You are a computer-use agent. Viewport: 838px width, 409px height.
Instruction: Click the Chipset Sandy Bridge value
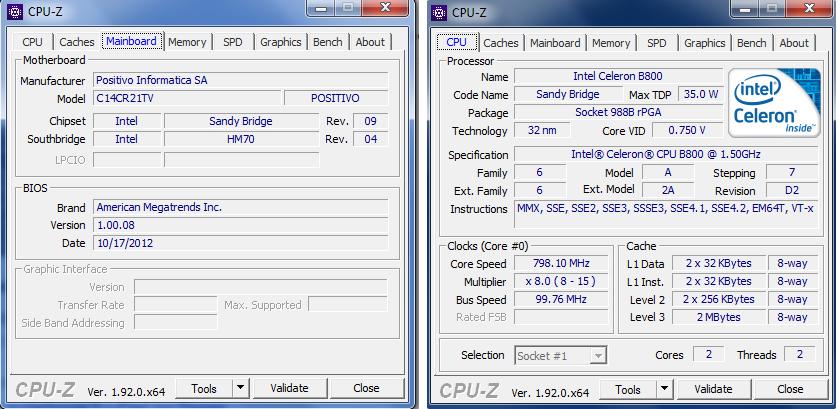pyautogui.click(x=241, y=121)
